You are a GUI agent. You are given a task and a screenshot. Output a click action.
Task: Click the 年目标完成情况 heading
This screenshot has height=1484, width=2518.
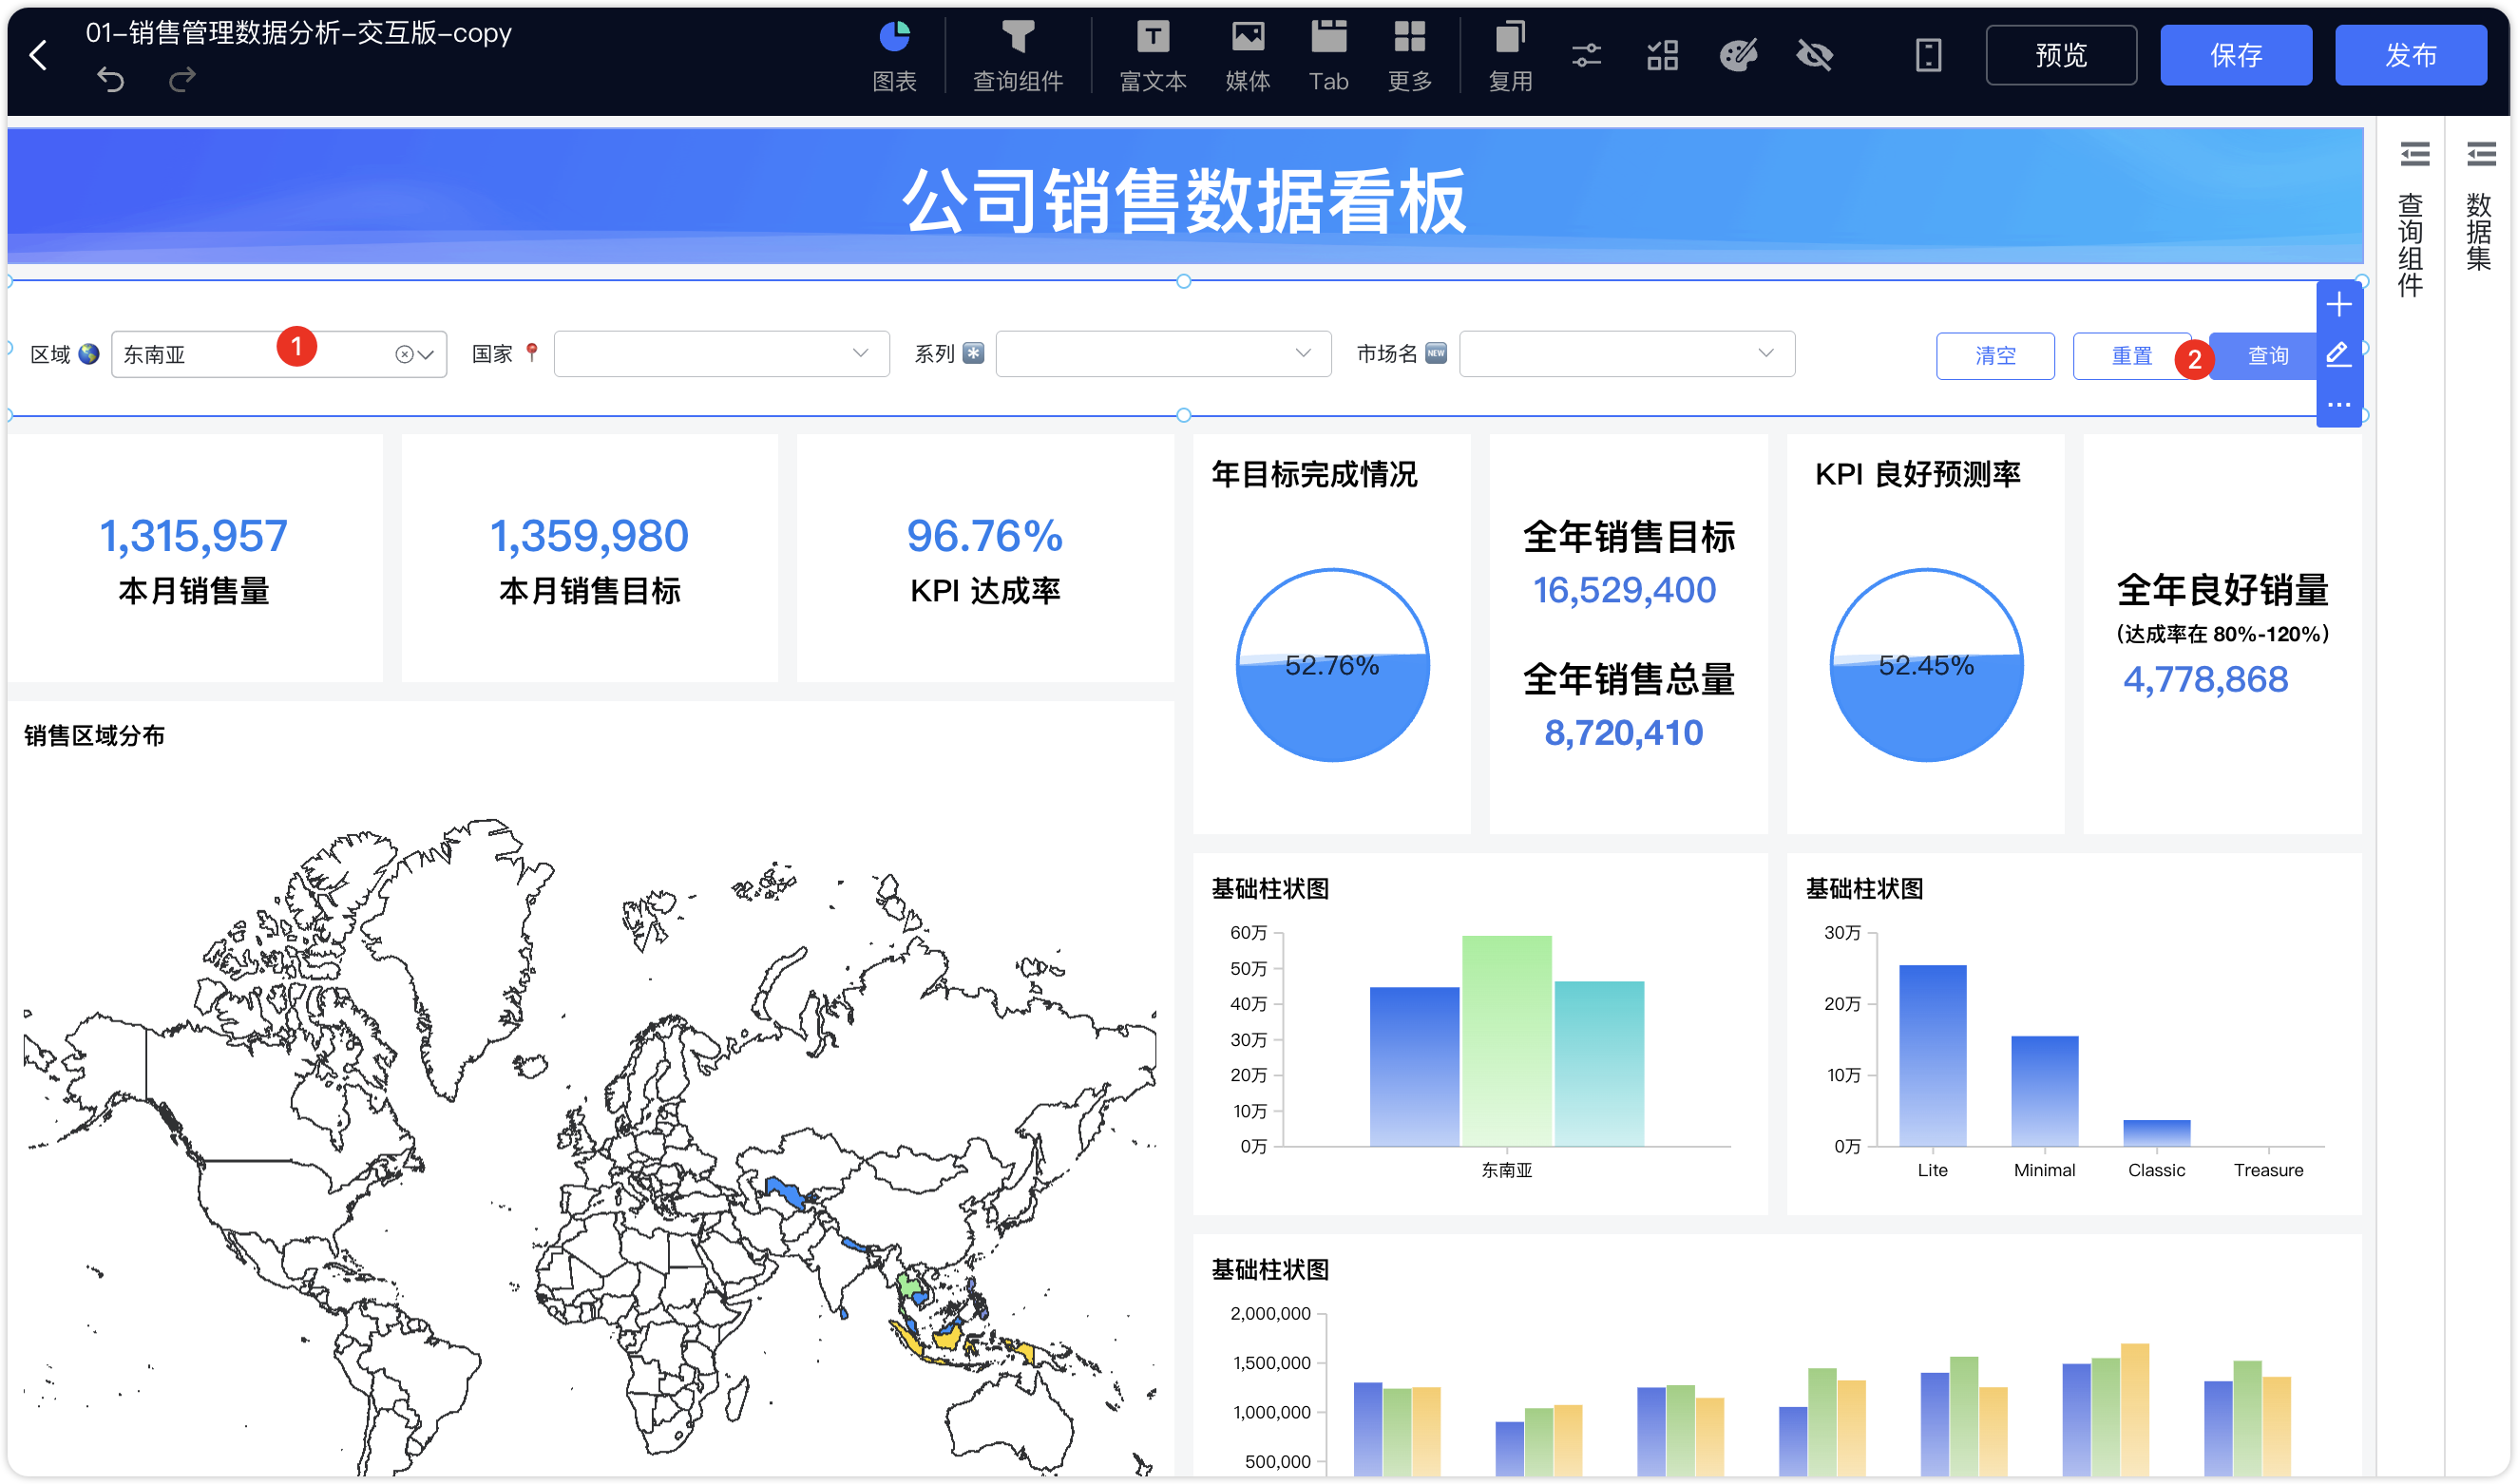coord(1314,474)
